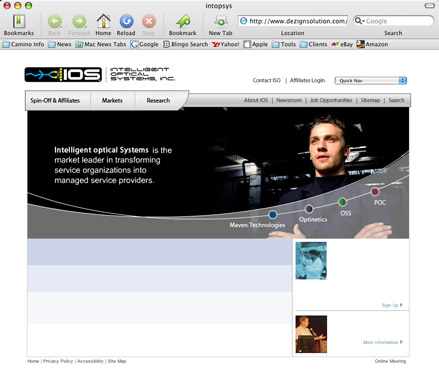Open the Apple bookmark

[x=255, y=44]
